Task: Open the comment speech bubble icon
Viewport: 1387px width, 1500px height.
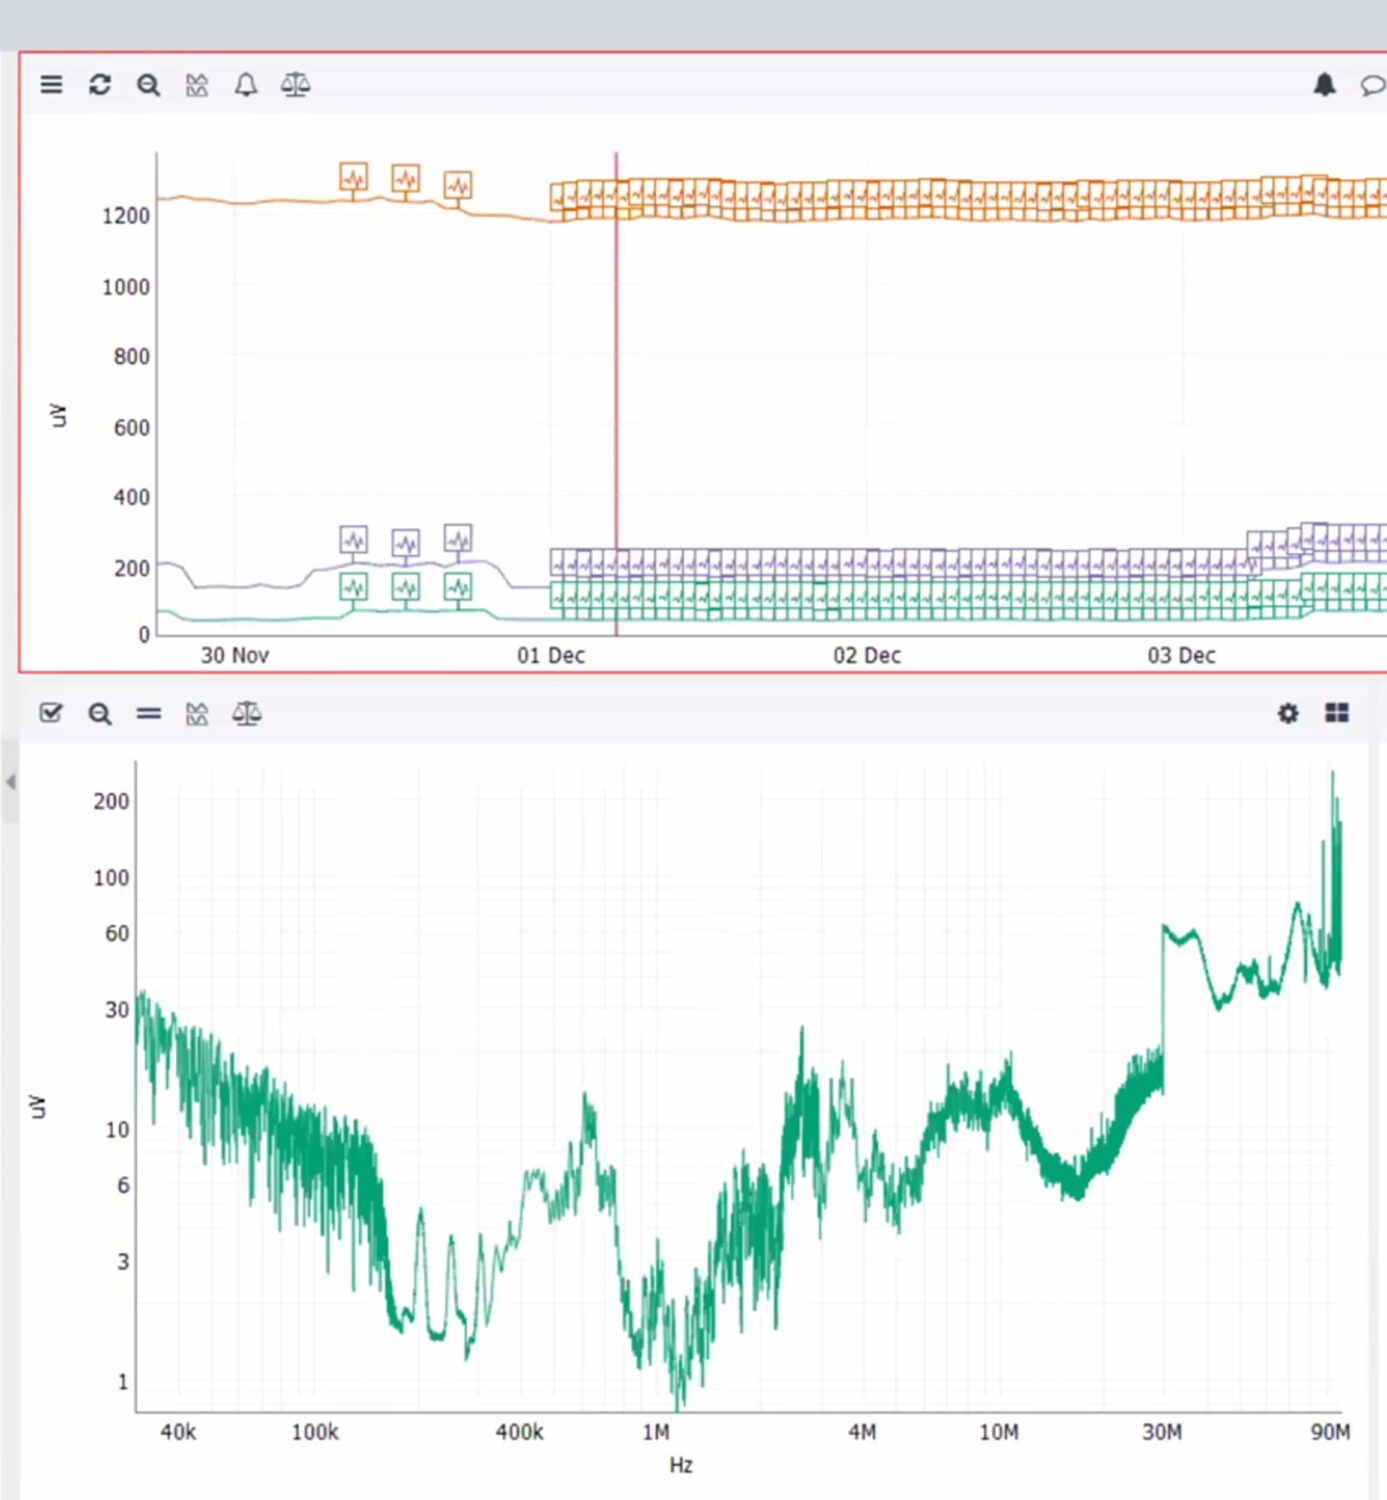Action: [1372, 86]
